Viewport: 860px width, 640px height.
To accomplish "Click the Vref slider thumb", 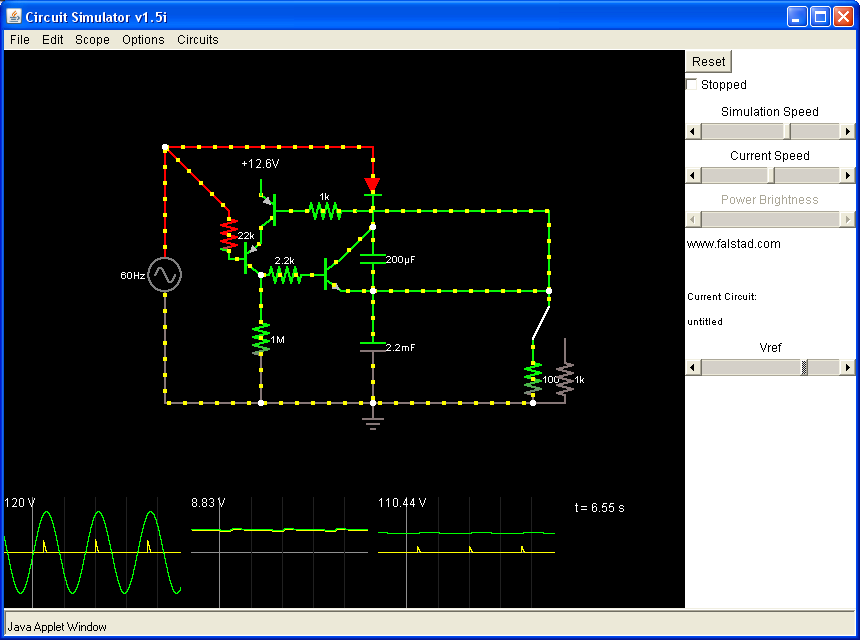I will click(x=804, y=367).
